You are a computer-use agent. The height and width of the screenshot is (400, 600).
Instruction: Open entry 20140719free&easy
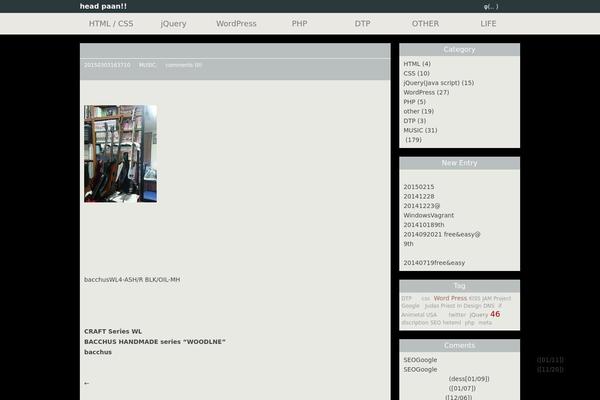tap(434, 263)
